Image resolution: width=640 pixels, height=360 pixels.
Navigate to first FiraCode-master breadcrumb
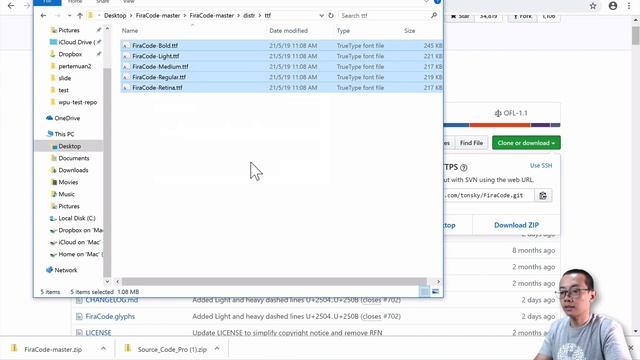tap(158, 16)
